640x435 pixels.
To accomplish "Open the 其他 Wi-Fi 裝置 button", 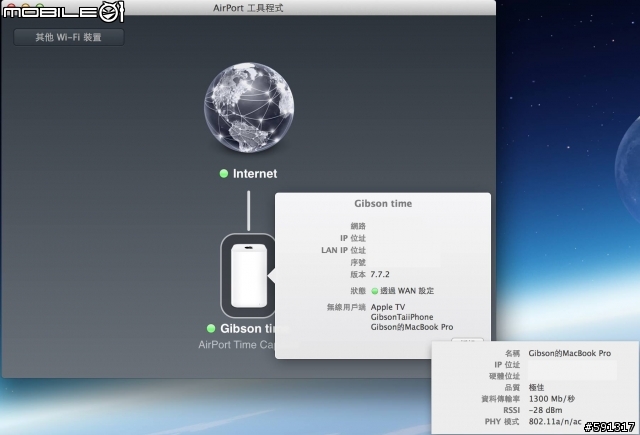I will 69,37.
